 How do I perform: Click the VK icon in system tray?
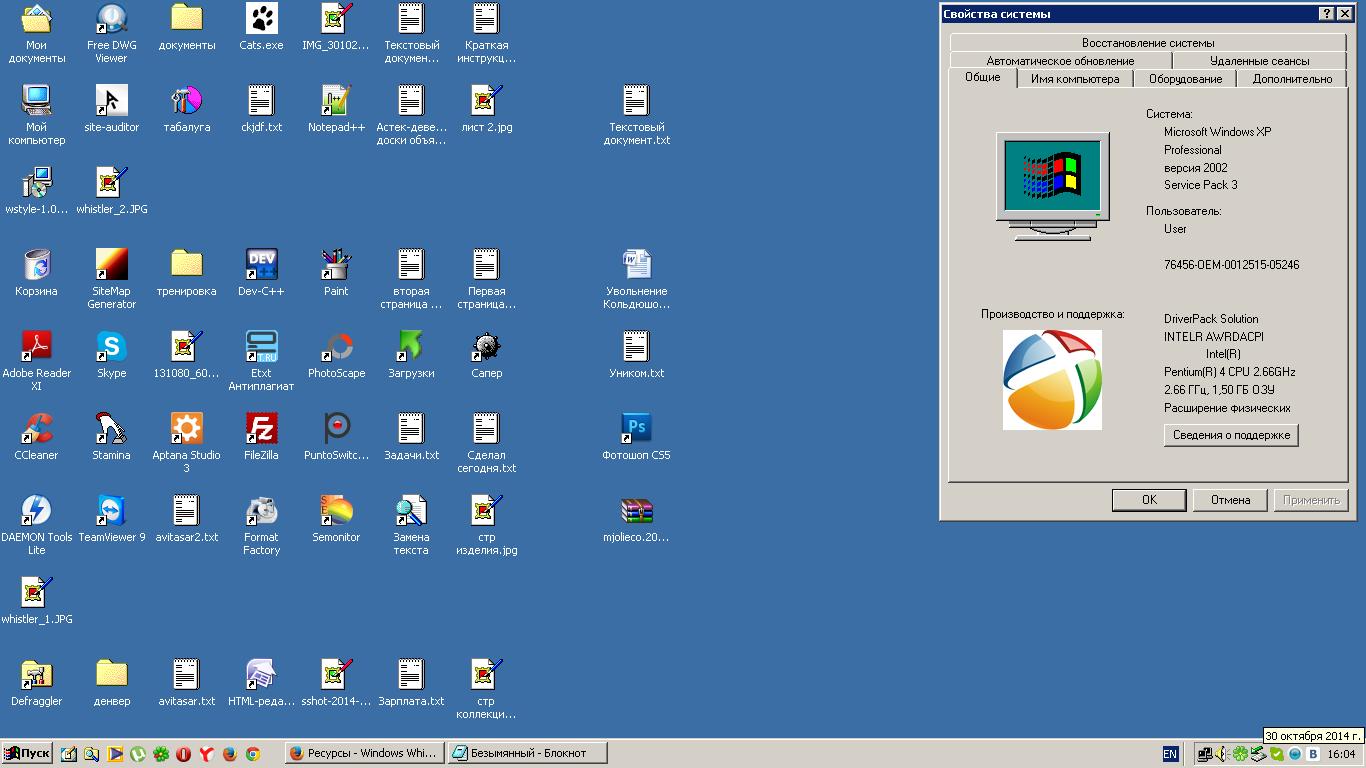(x=1313, y=754)
